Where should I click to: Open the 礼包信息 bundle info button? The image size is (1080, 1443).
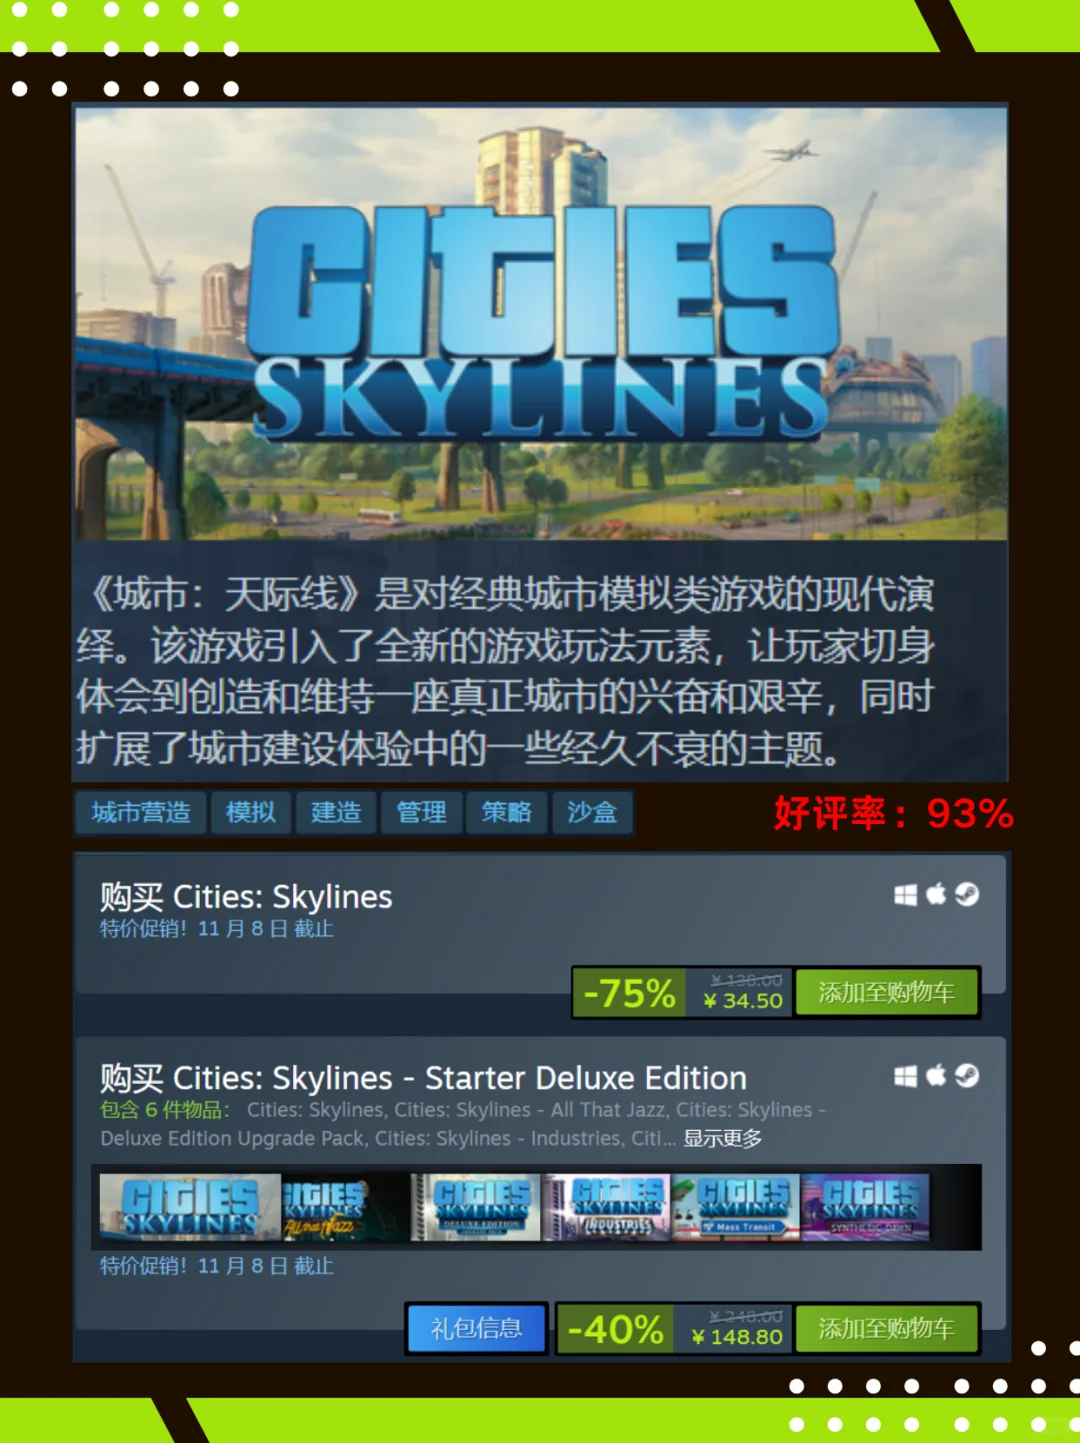pyautogui.click(x=476, y=1328)
